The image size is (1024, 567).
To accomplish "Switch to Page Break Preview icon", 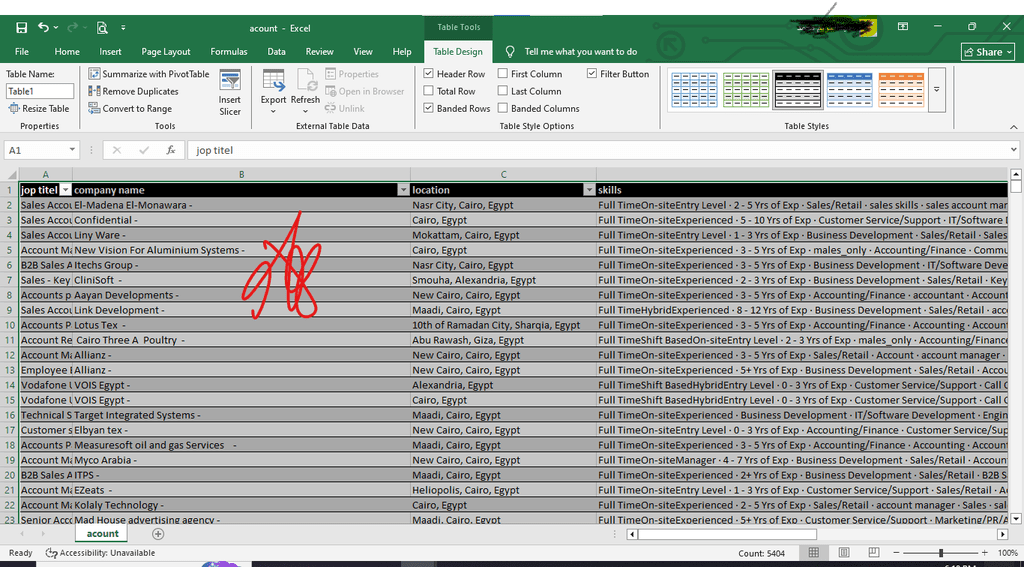I will pyautogui.click(x=874, y=553).
